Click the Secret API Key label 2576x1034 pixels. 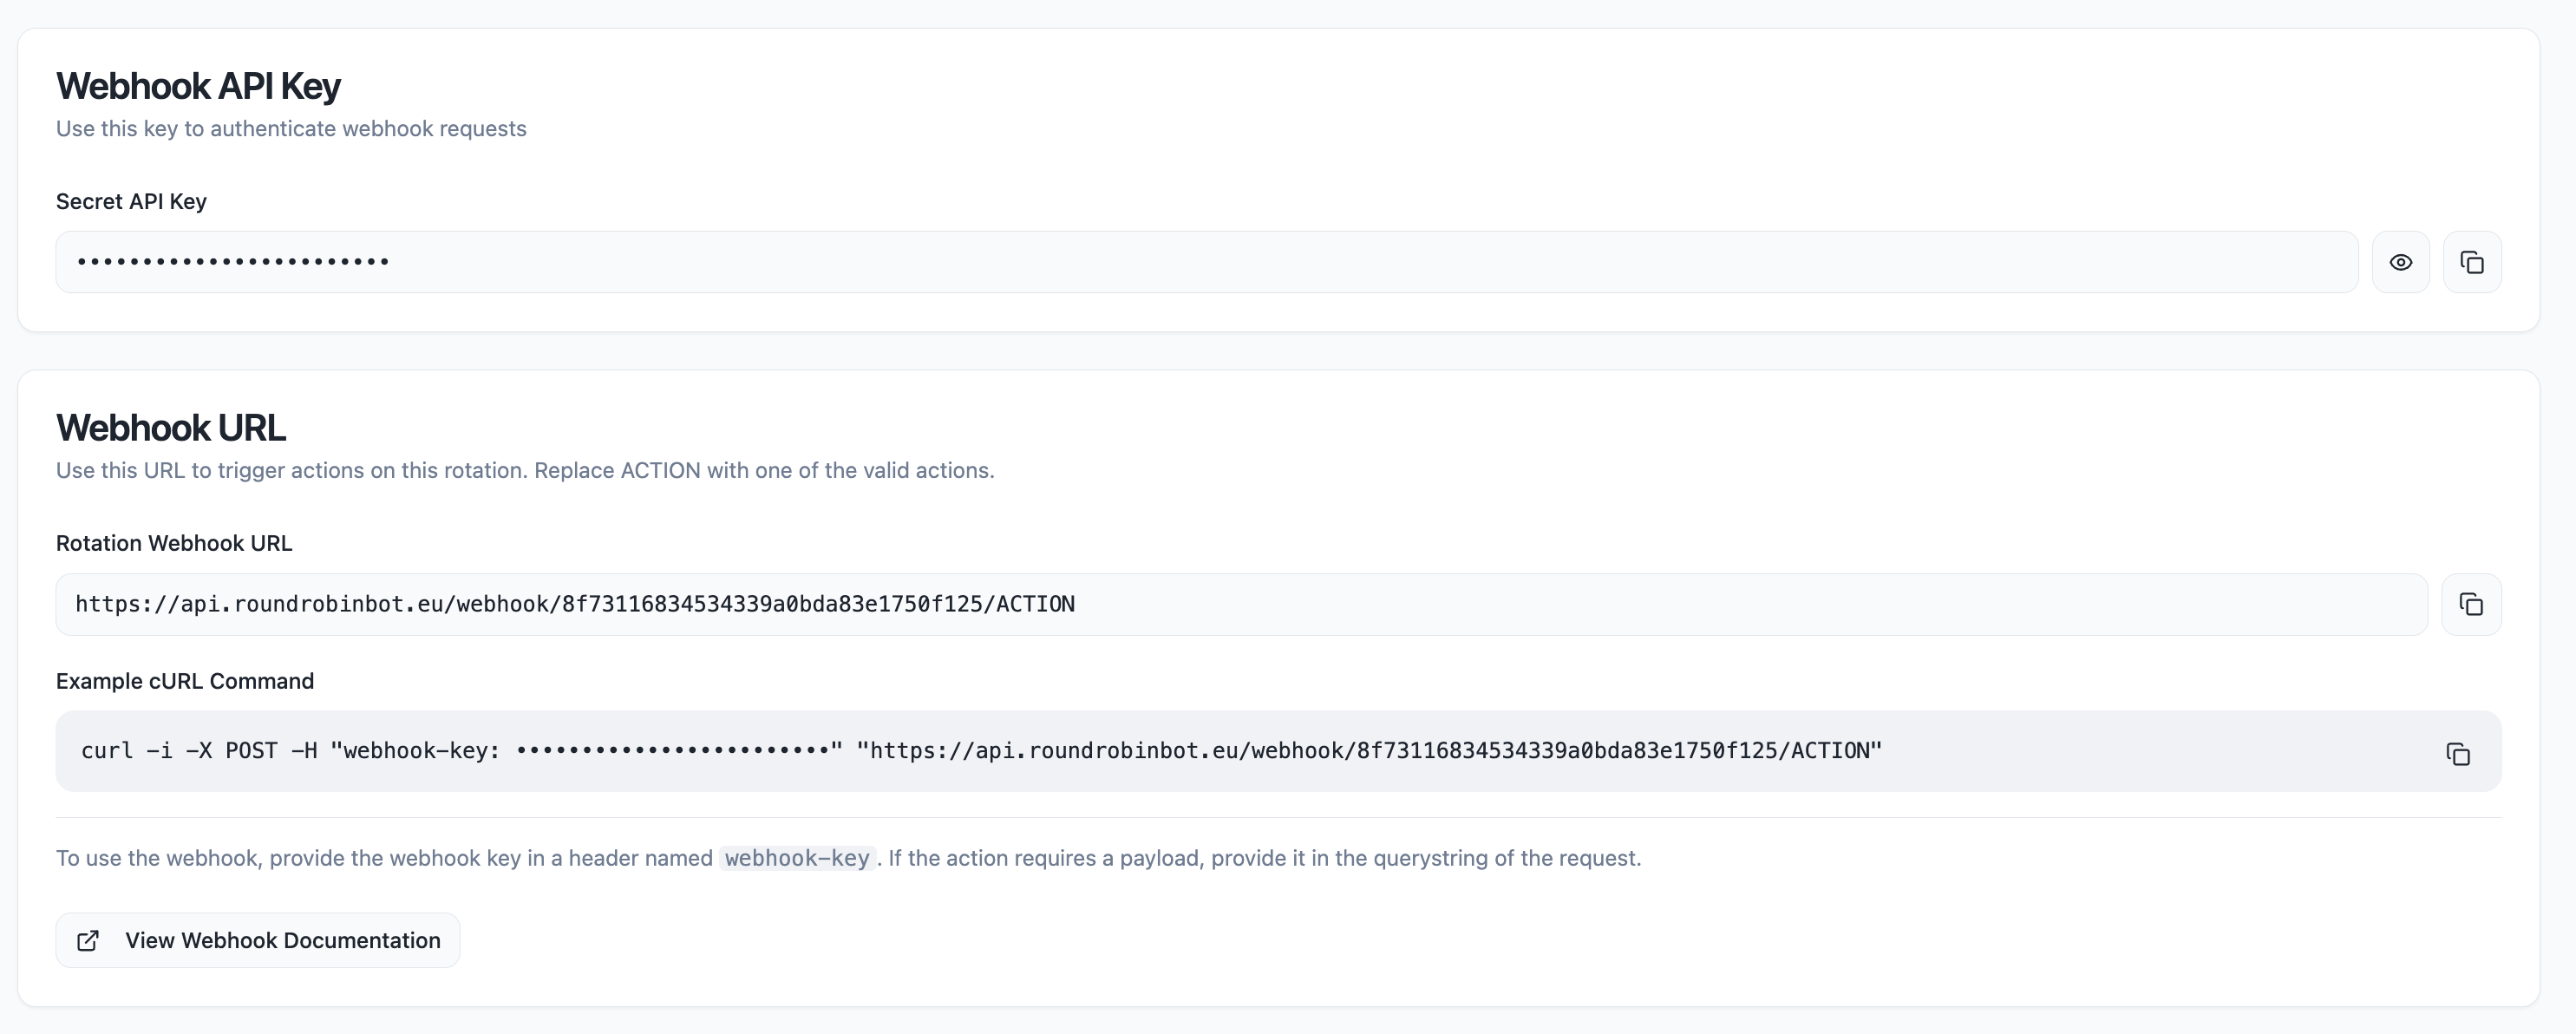(x=131, y=201)
